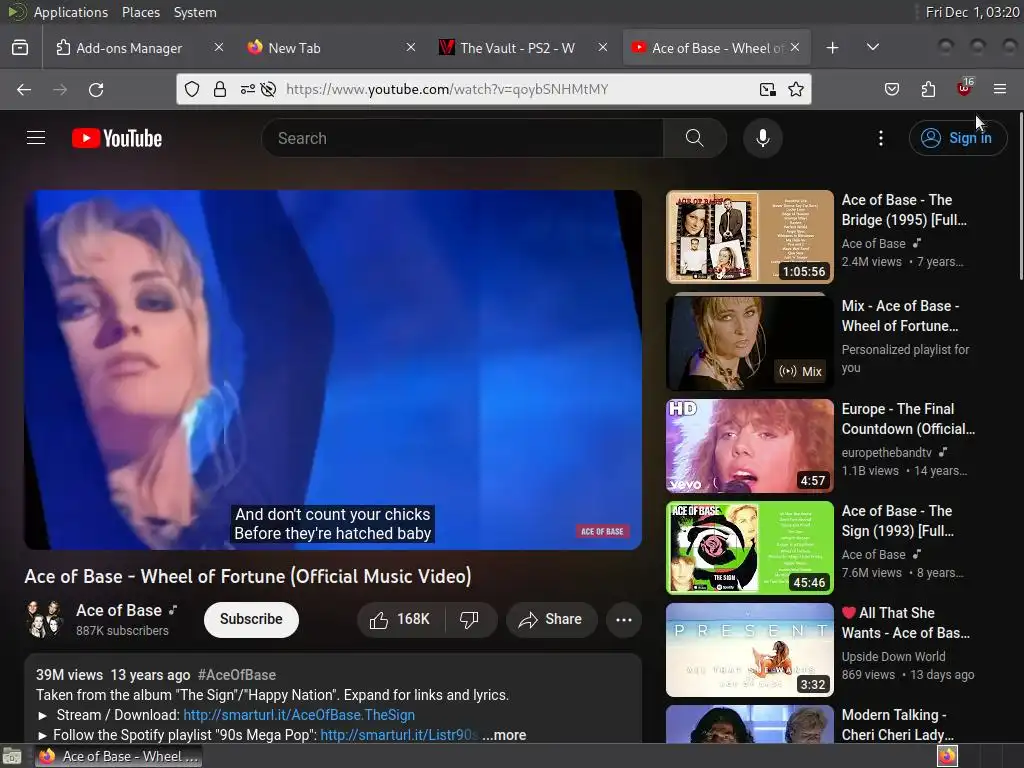Image resolution: width=1024 pixels, height=768 pixels.
Task: Go back with the browser back arrow
Action: [x=24, y=89]
